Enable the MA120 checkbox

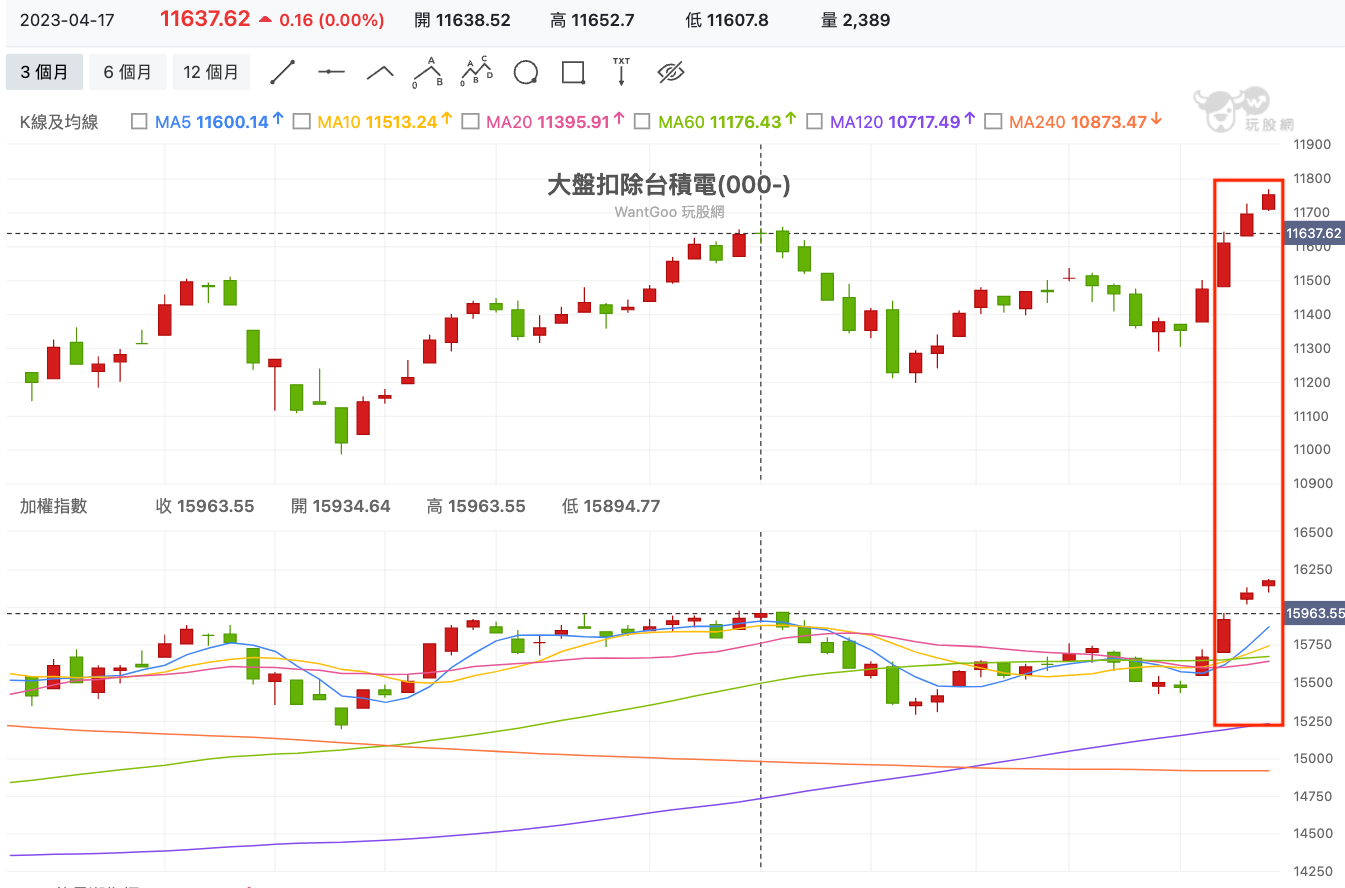pos(814,122)
